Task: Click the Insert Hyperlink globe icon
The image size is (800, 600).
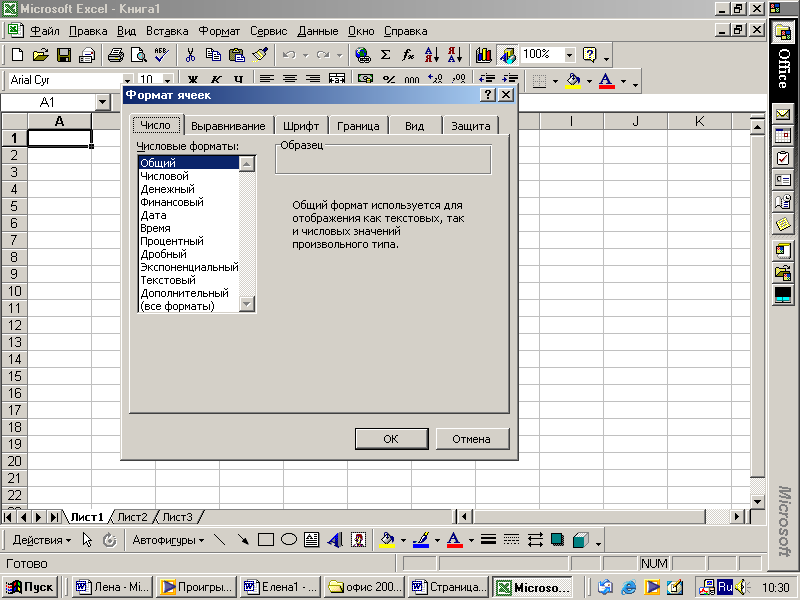Action: tap(363, 55)
